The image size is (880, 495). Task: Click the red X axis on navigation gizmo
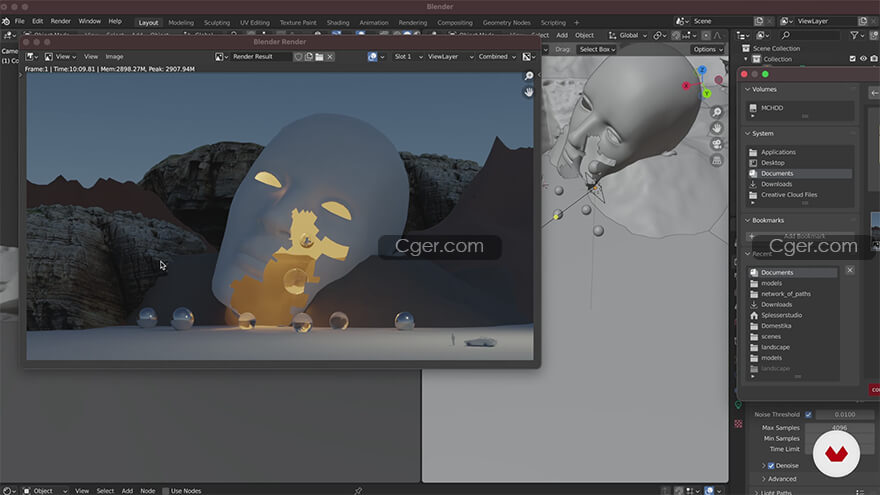click(x=686, y=85)
